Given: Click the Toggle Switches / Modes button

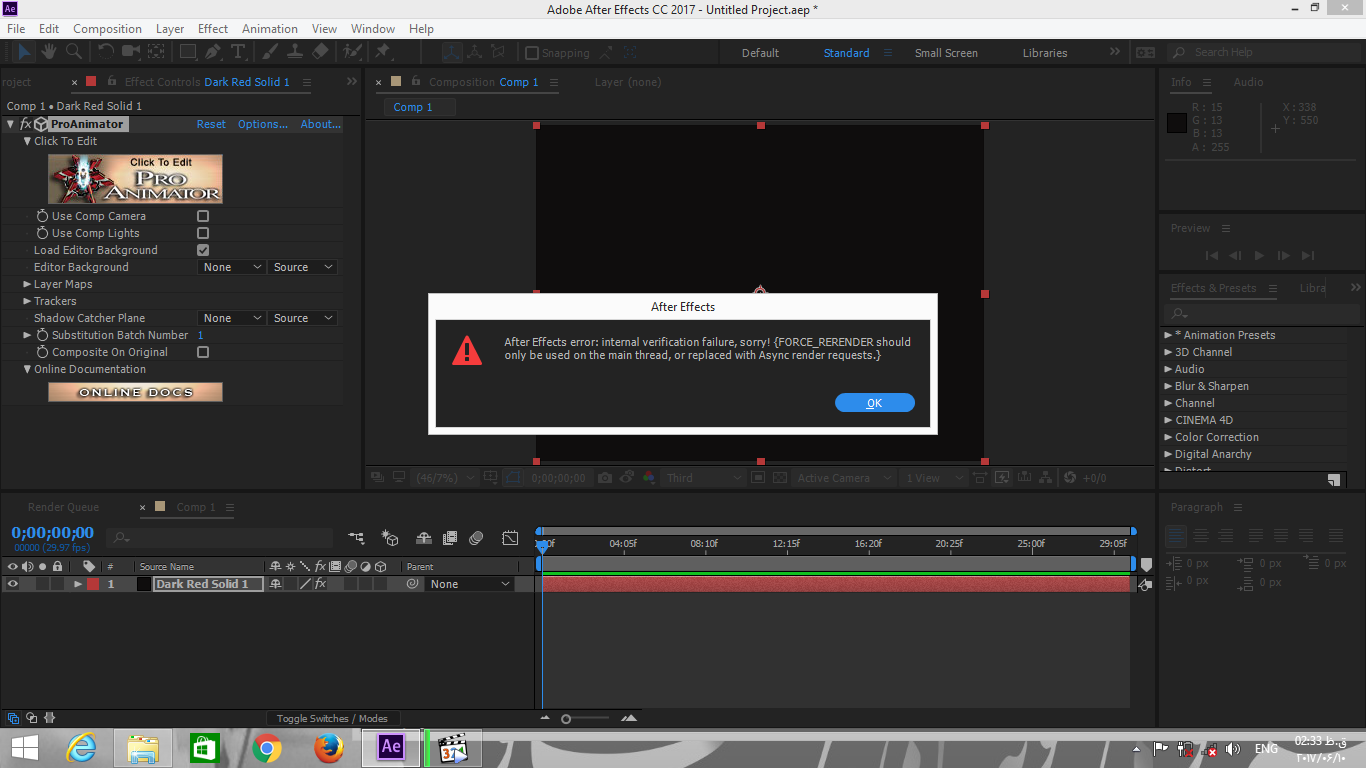Looking at the screenshot, I should coord(332,718).
